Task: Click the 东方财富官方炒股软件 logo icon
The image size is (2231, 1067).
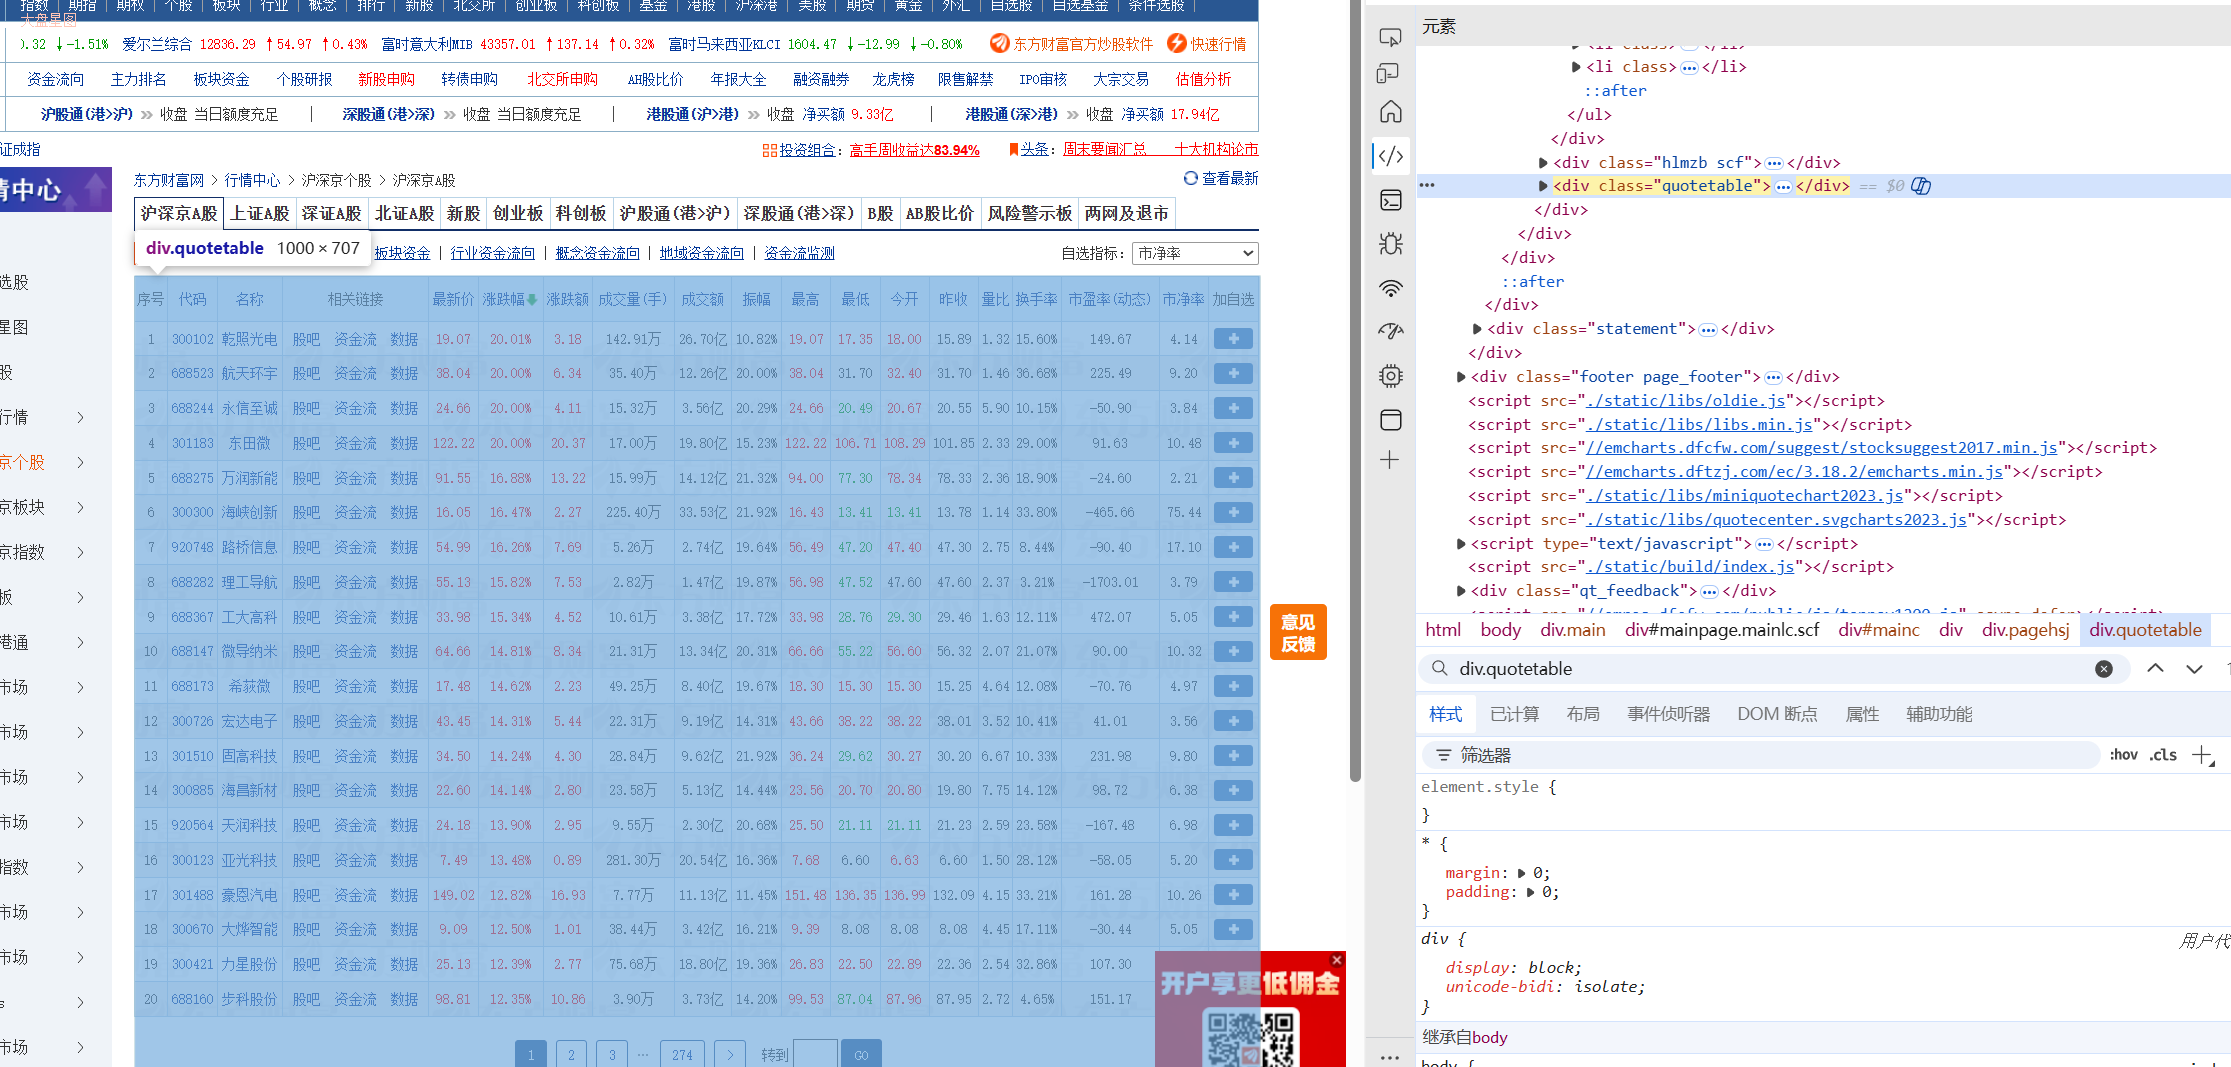Action: click(999, 43)
